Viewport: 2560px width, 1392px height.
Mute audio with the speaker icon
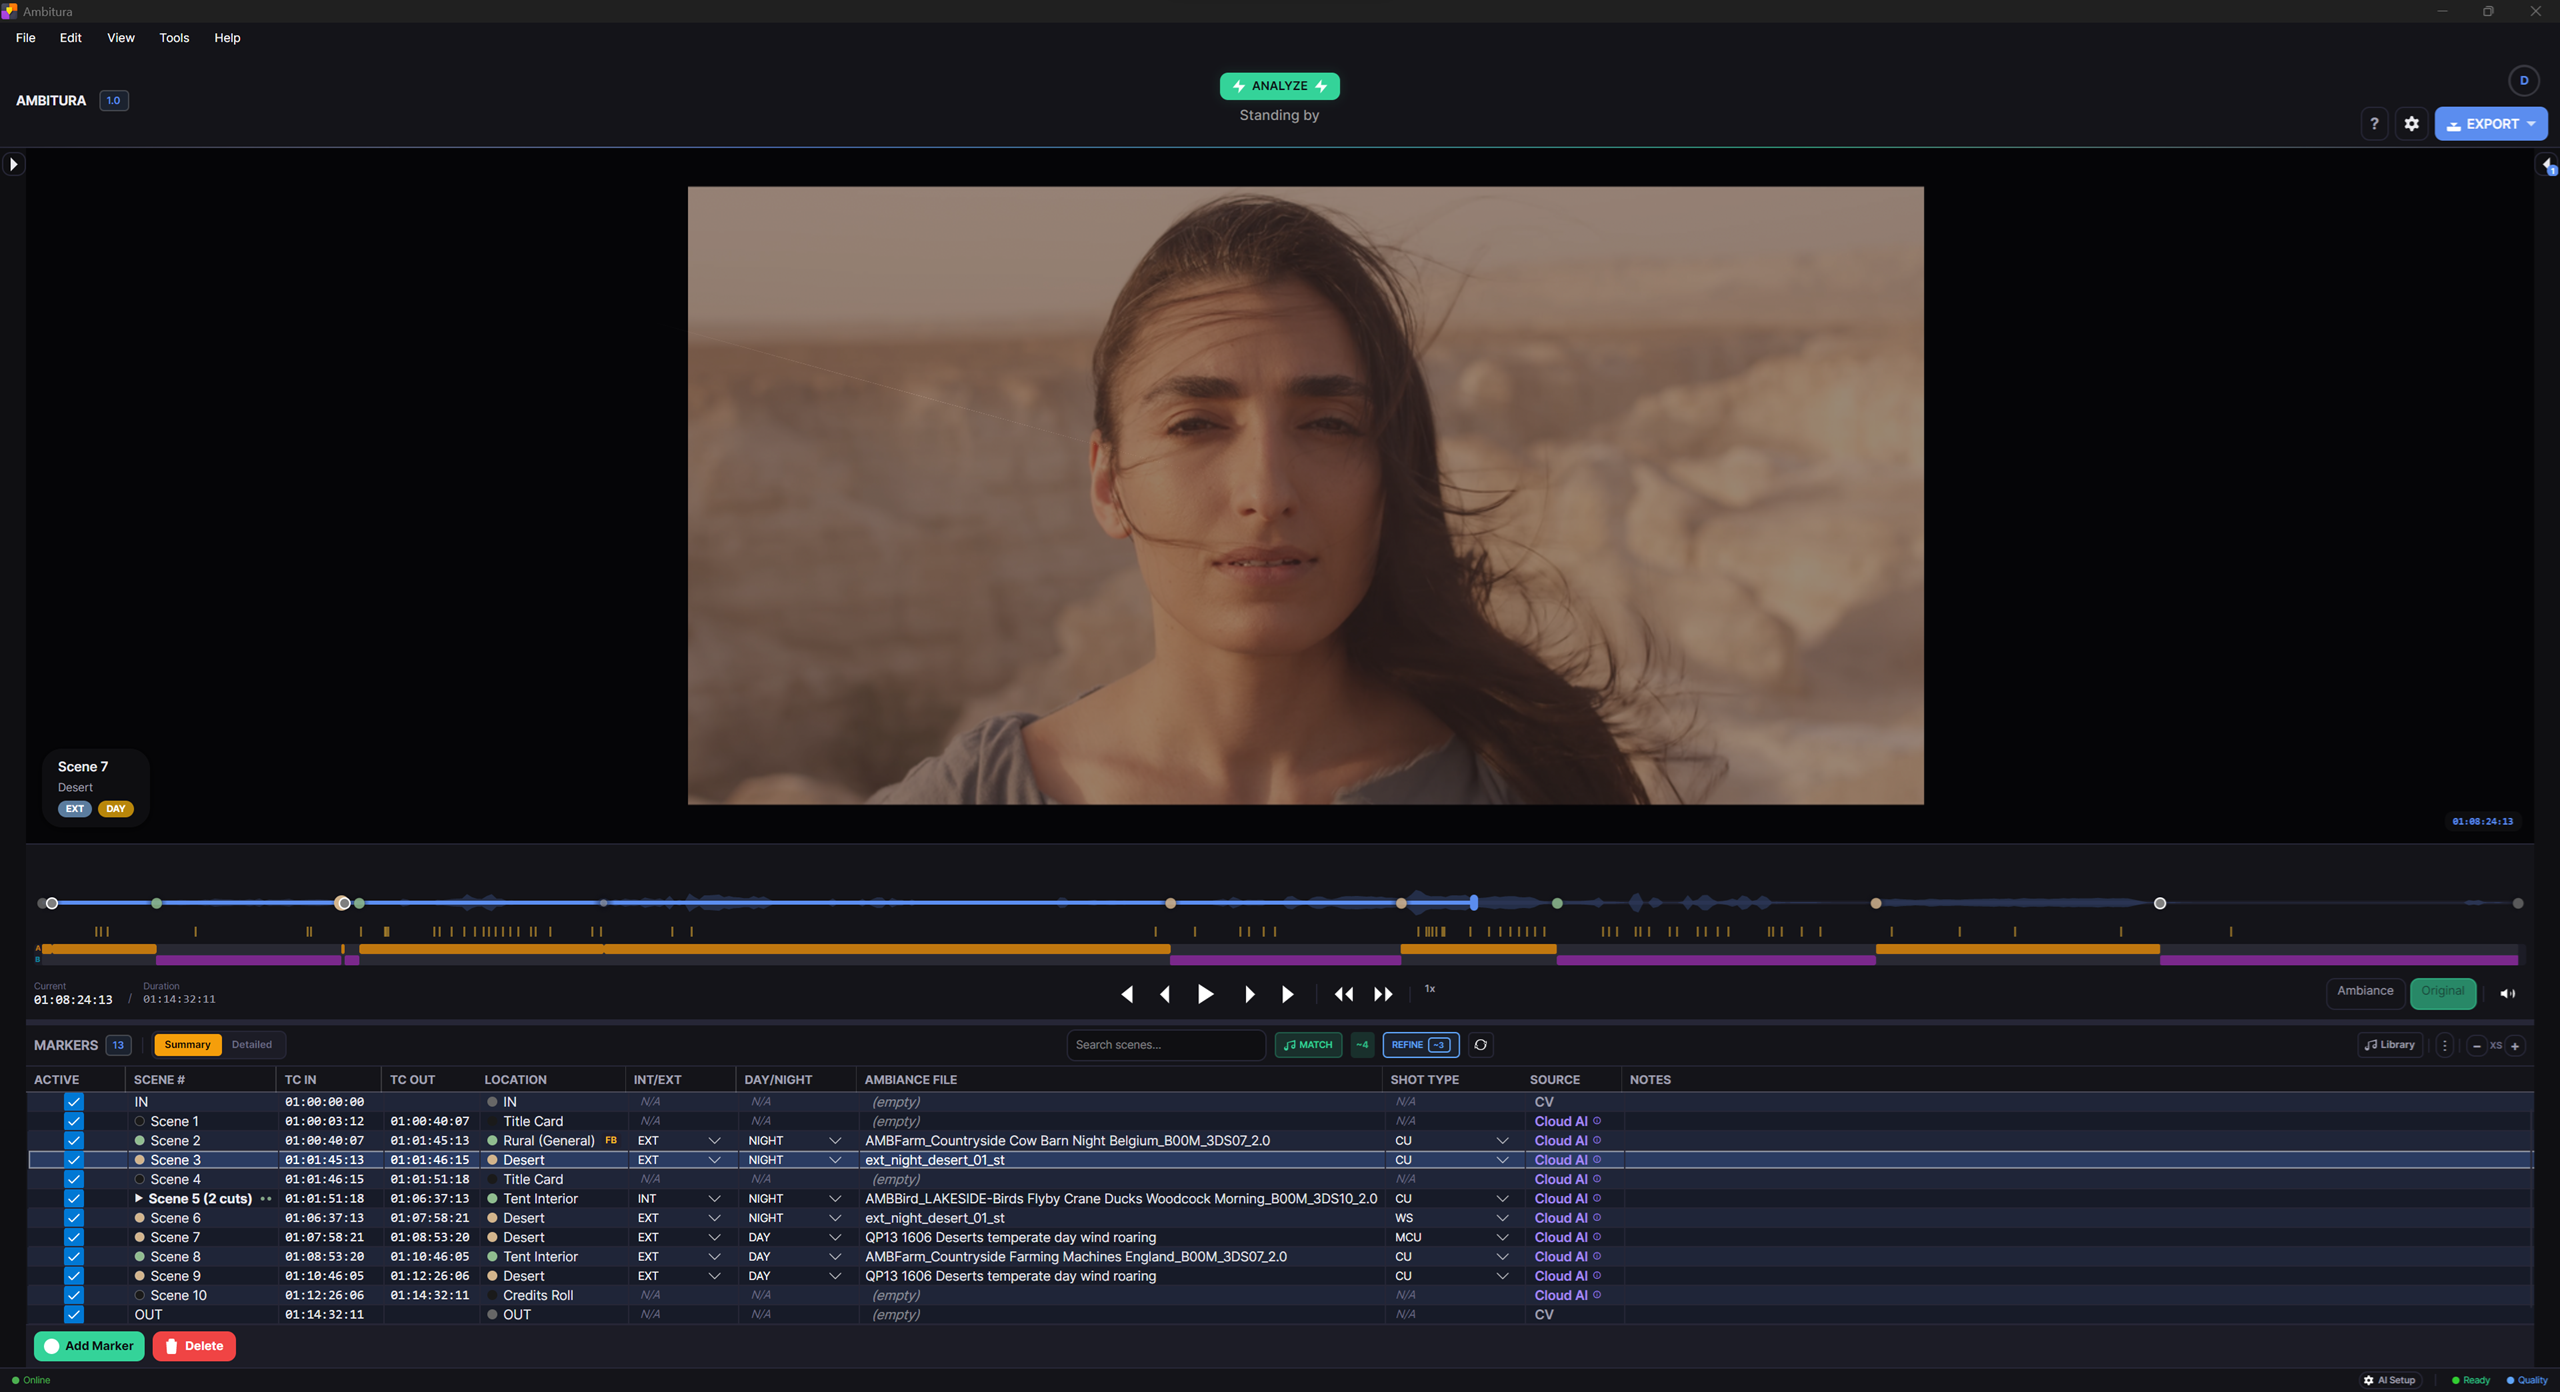point(2507,993)
